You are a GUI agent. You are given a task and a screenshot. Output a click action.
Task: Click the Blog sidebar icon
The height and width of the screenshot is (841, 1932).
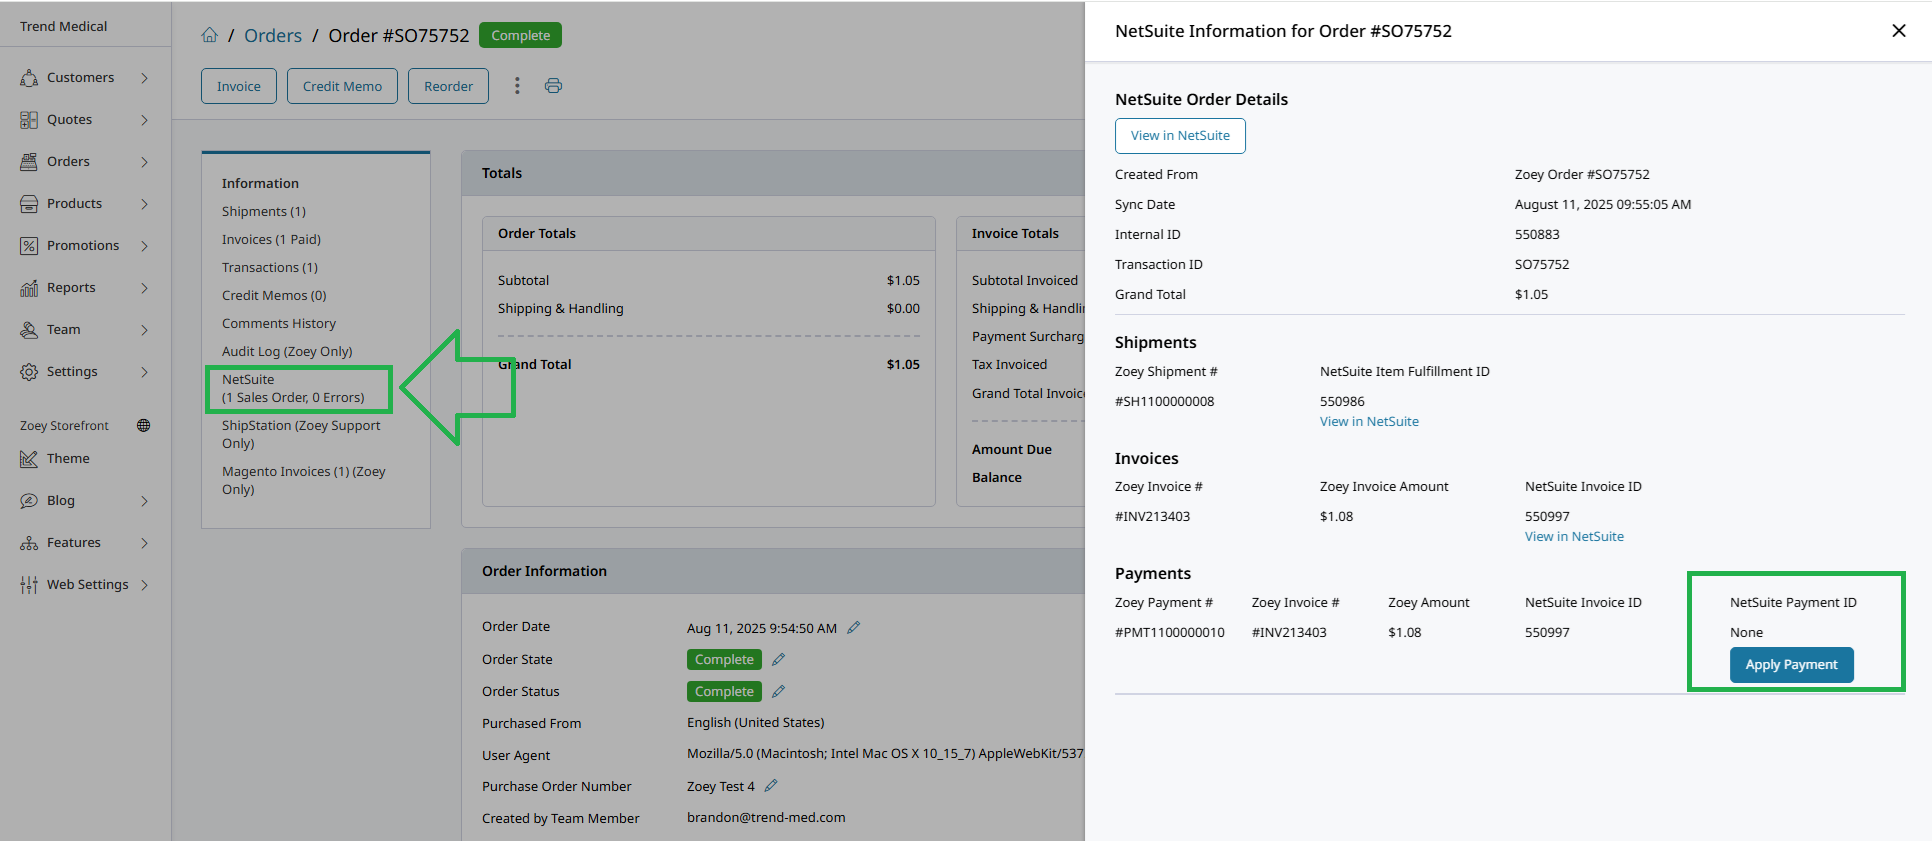coord(29,501)
